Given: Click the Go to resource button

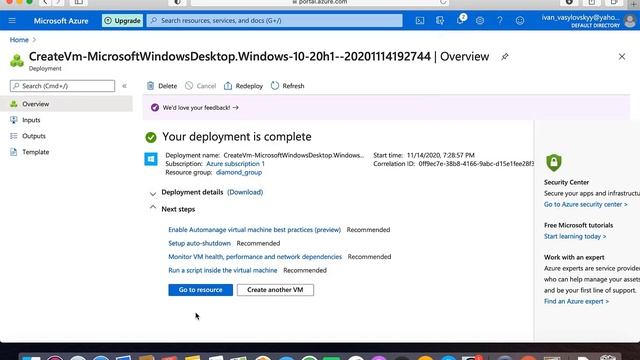Looking at the screenshot, I should pyautogui.click(x=200, y=290).
